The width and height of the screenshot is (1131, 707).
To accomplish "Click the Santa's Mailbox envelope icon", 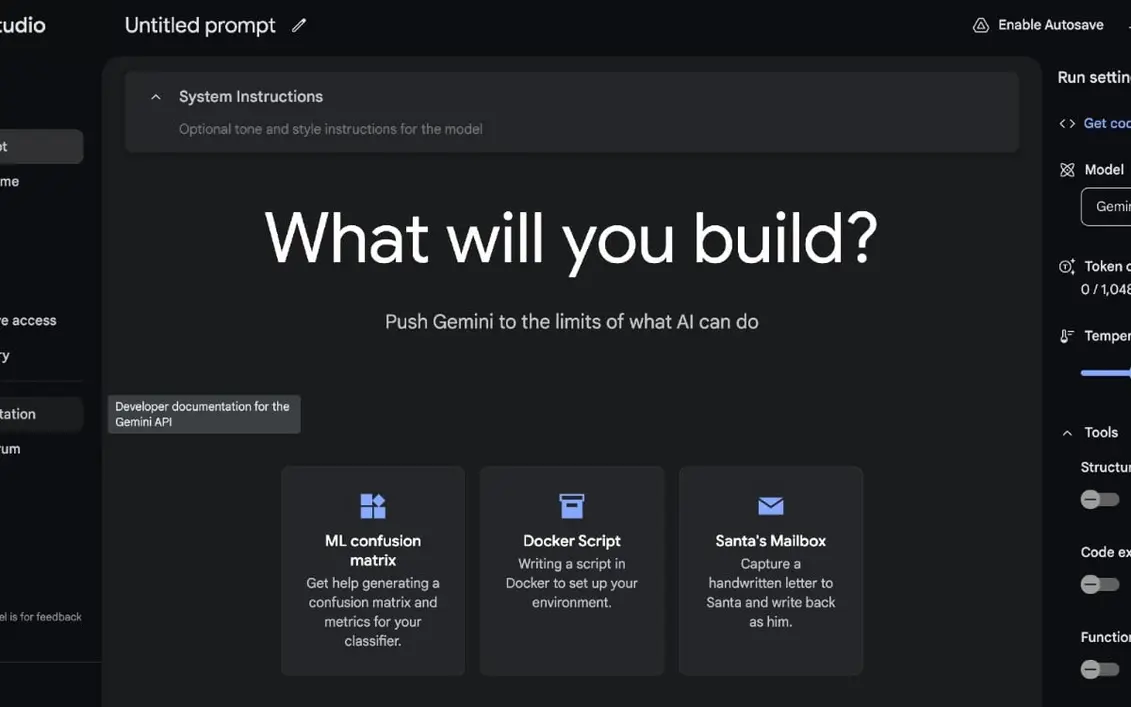I will click(x=770, y=506).
